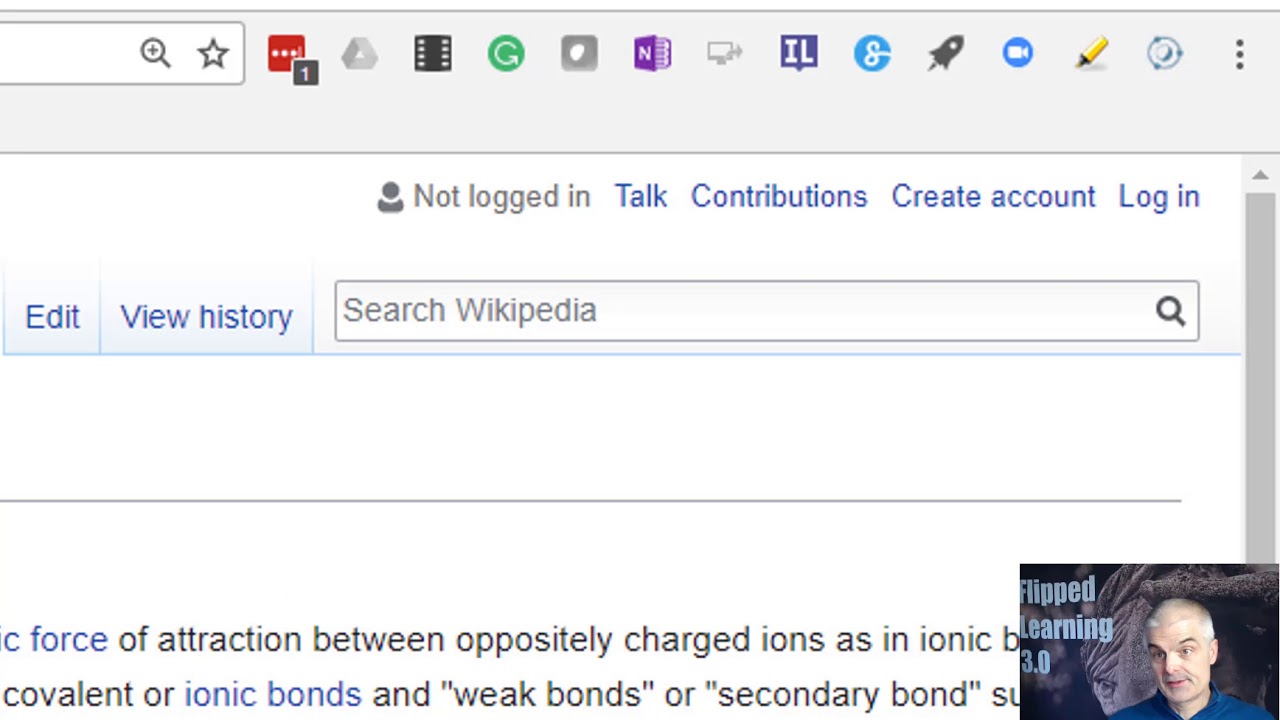Open the red LastPass extension

[x=287, y=54]
